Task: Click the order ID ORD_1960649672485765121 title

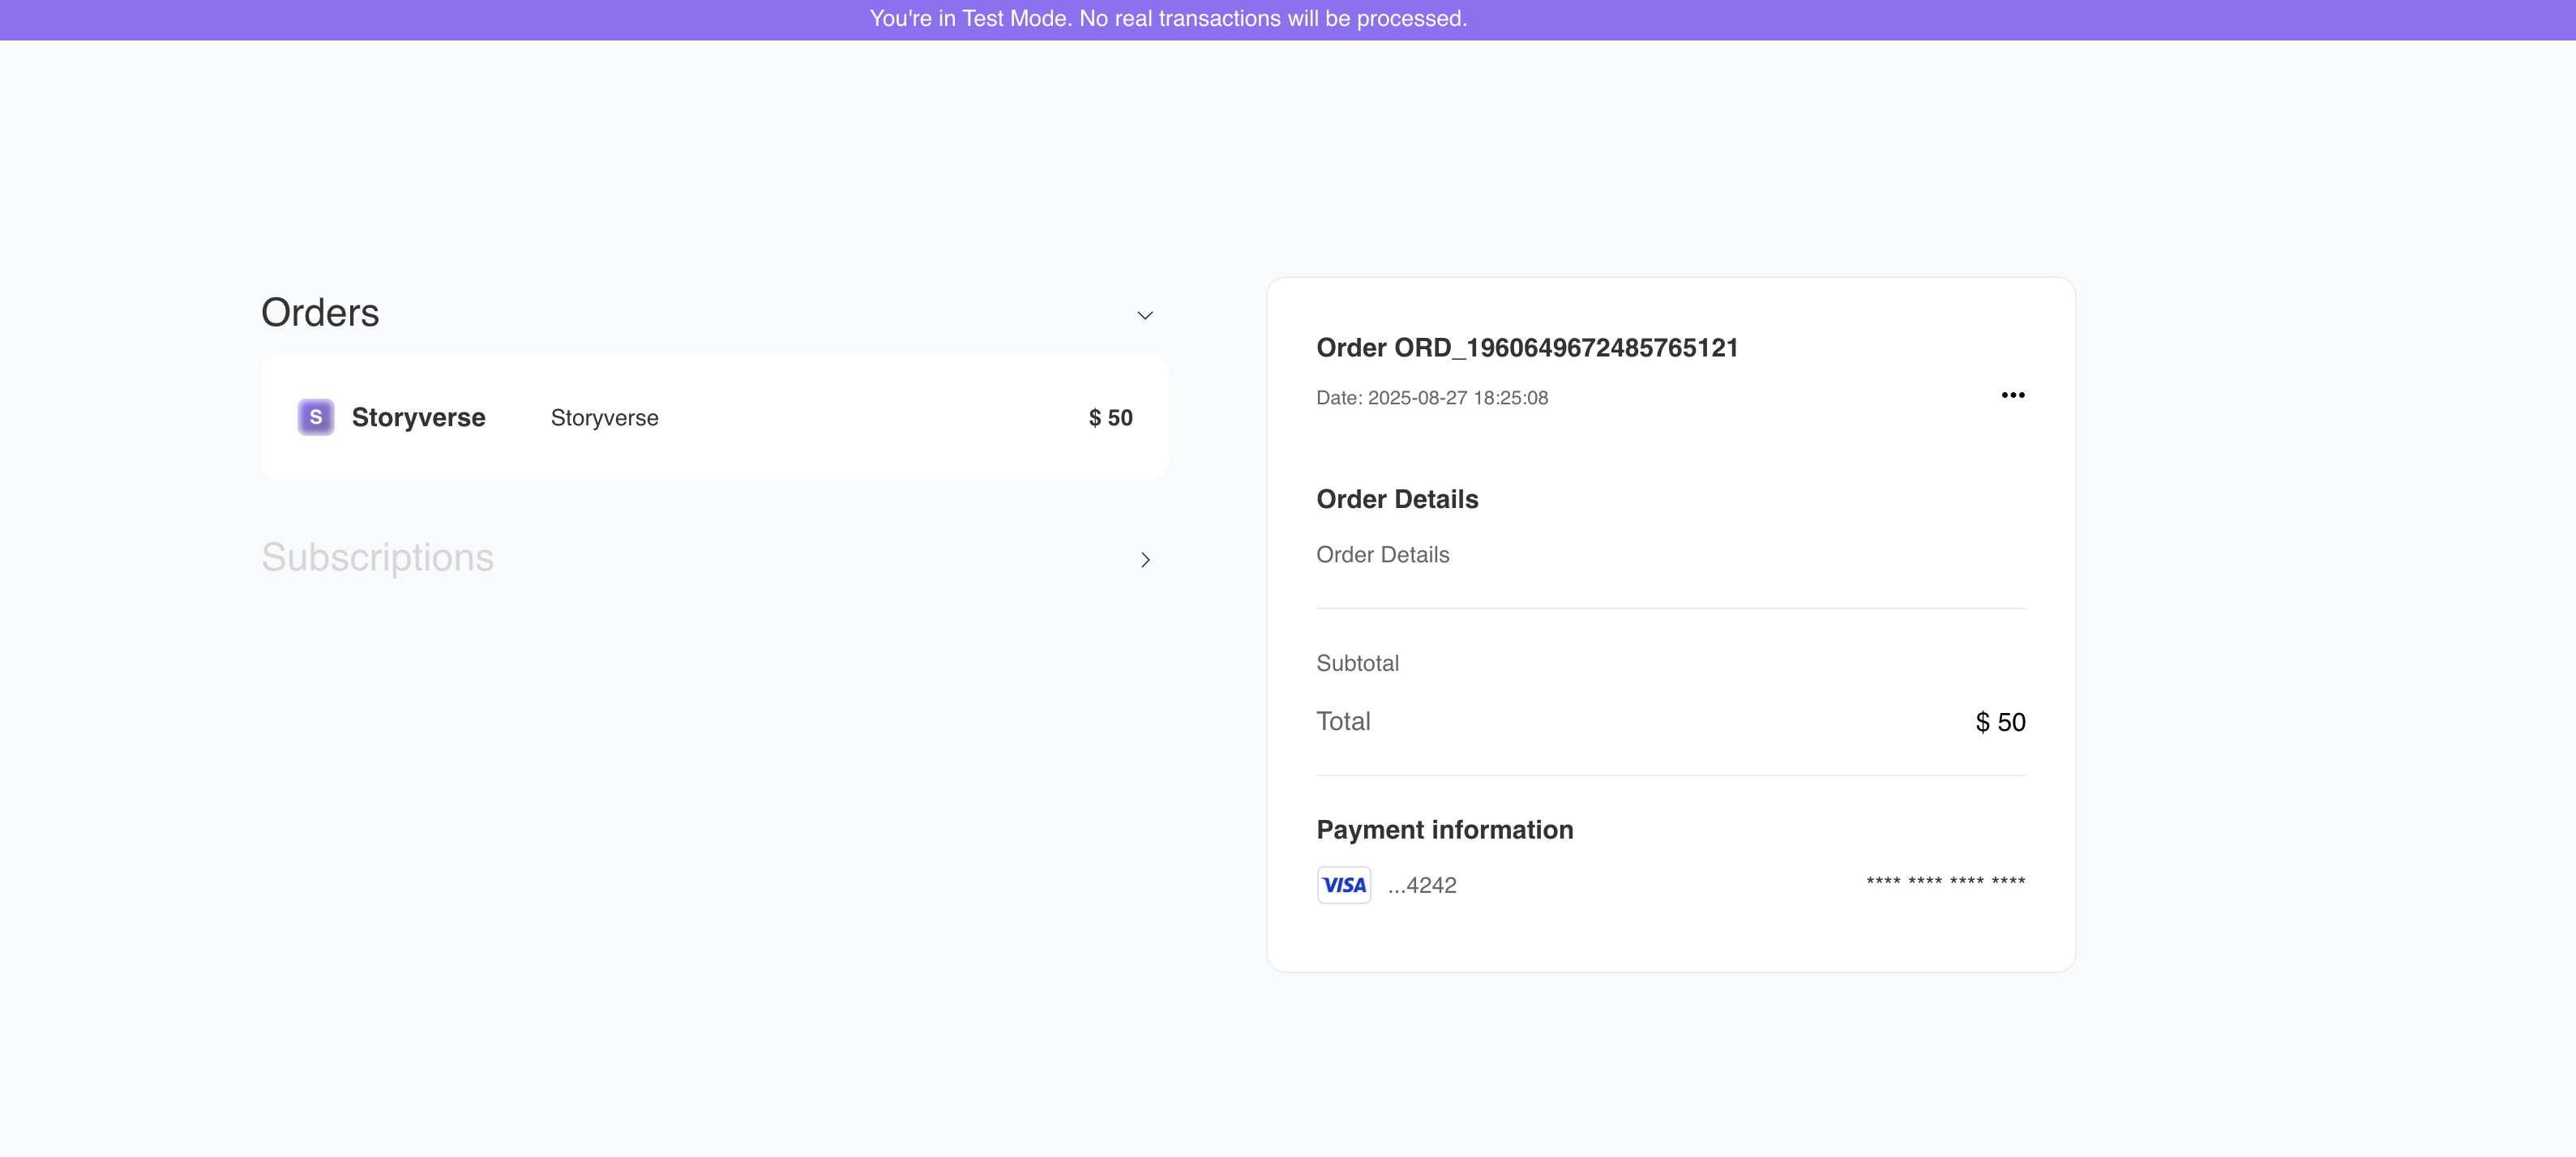Action: pyautogui.click(x=1527, y=348)
